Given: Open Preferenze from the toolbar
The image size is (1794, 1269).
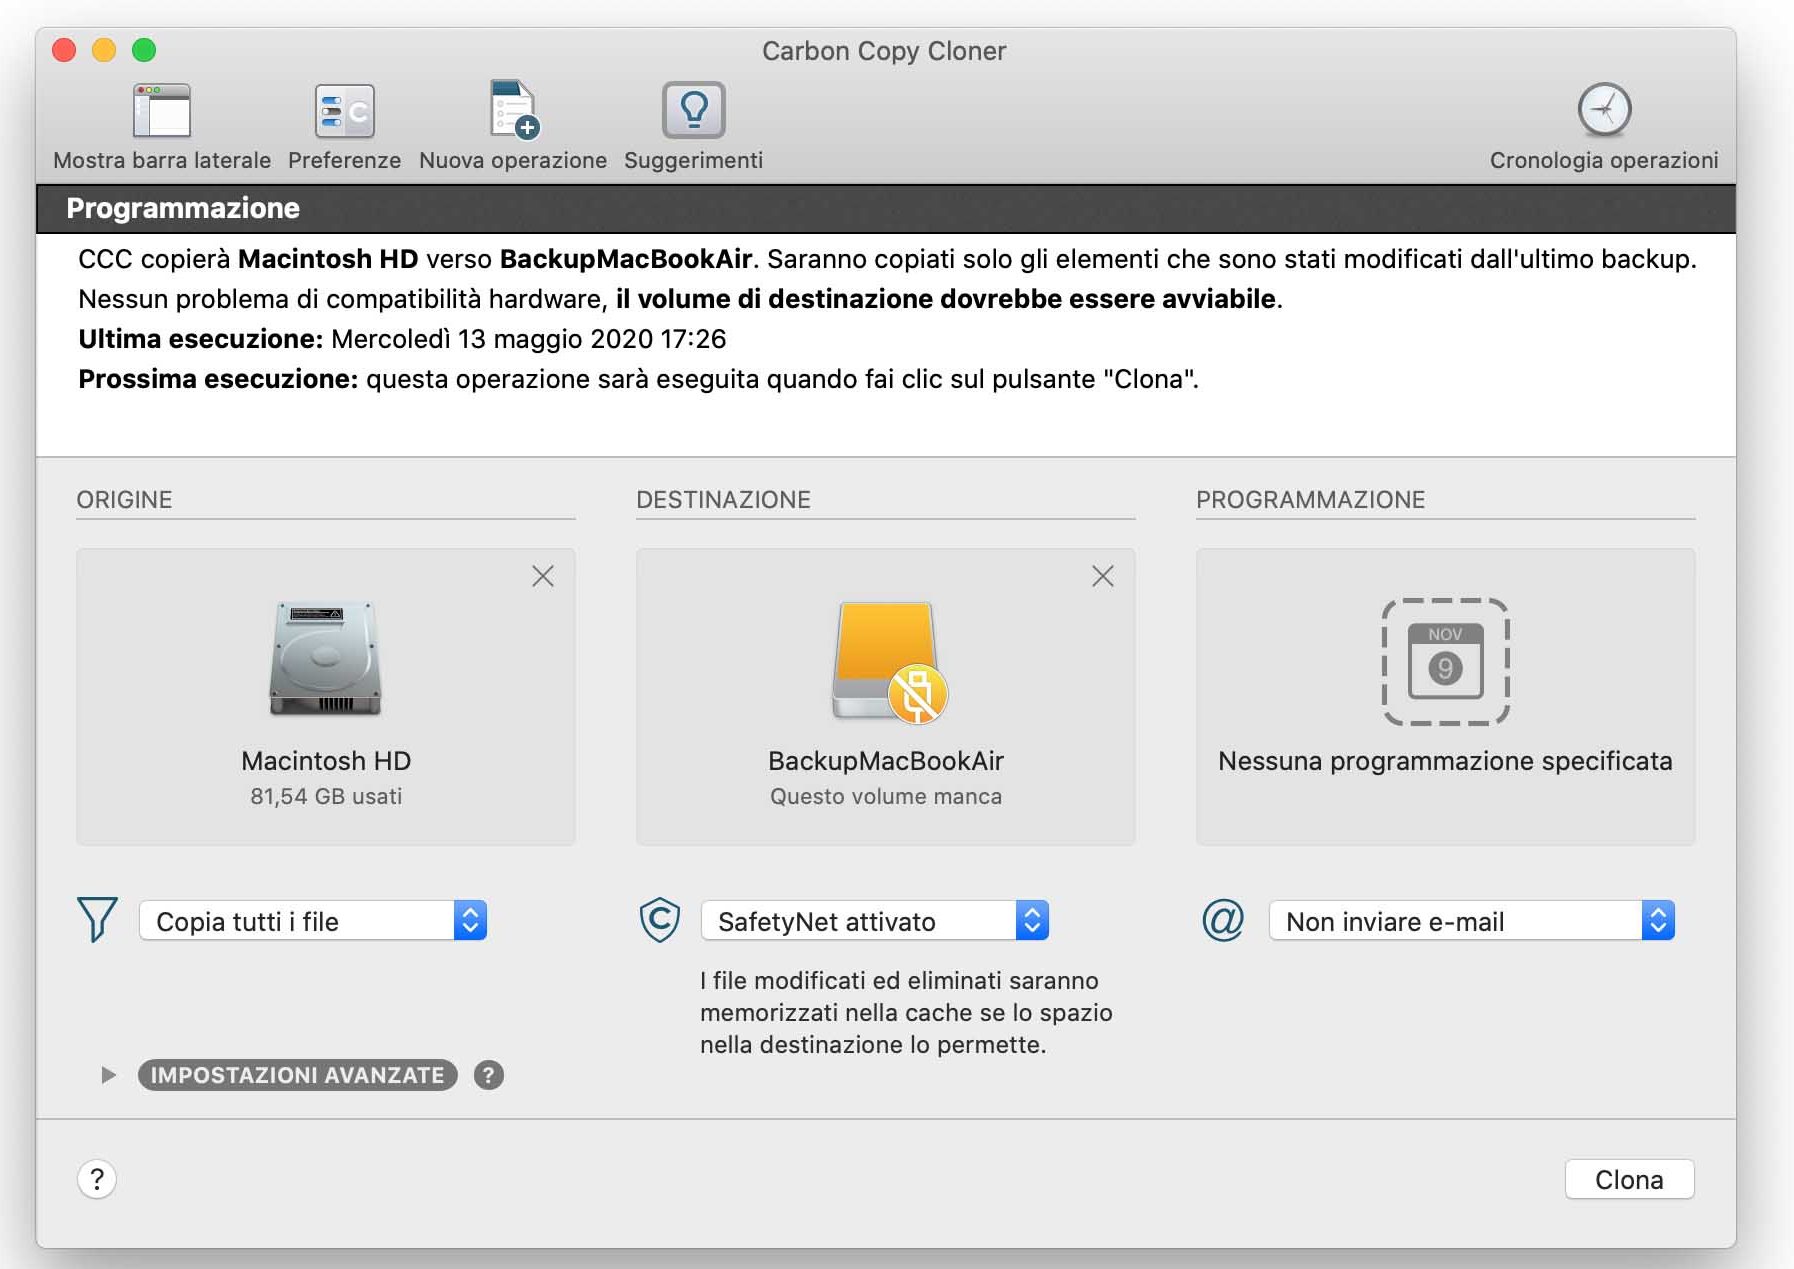Looking at the screenshot, I should coord(344,110).
